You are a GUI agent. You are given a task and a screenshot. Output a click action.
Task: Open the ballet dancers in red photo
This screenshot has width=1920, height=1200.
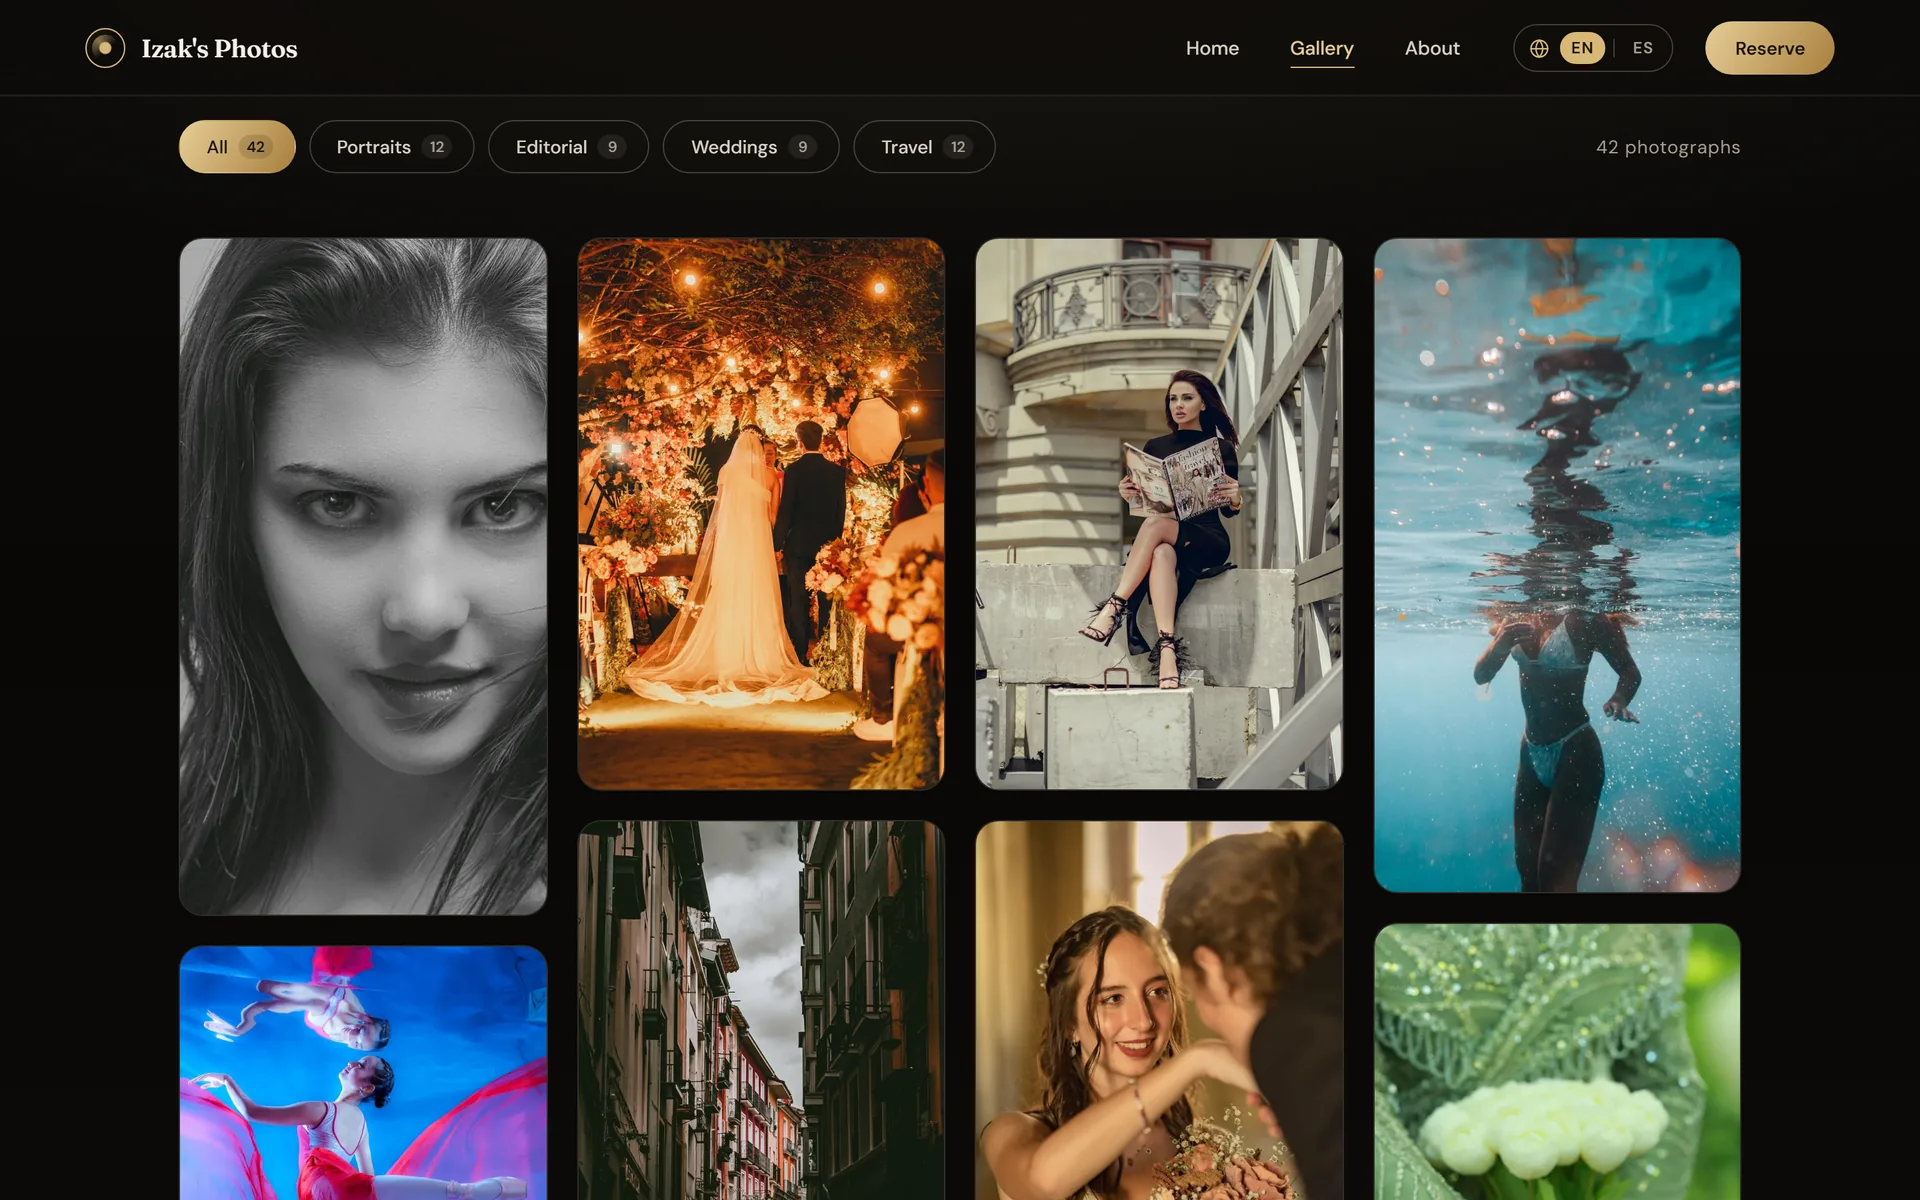363,1073
